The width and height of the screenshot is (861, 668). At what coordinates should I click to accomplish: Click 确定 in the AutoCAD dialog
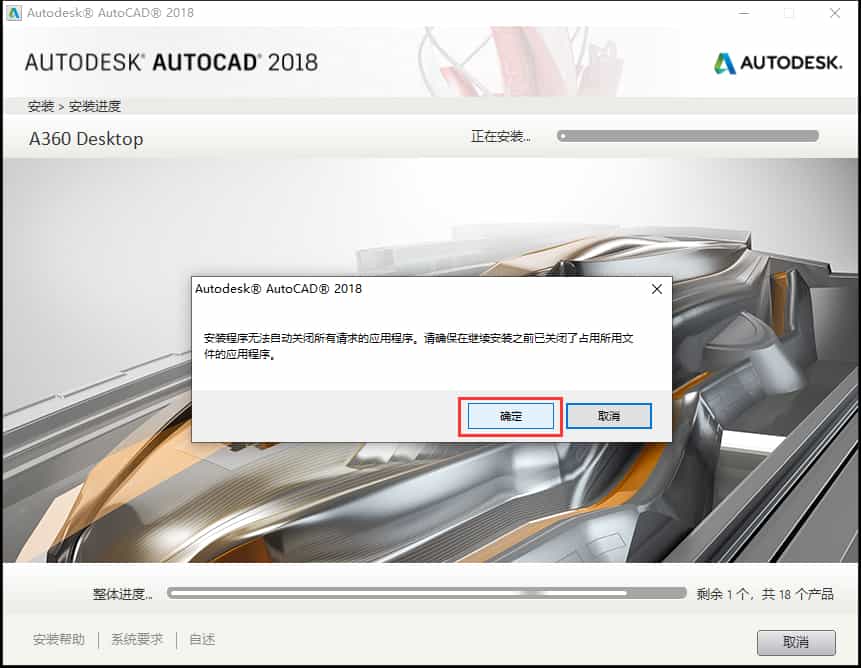[x=511, y=416]
